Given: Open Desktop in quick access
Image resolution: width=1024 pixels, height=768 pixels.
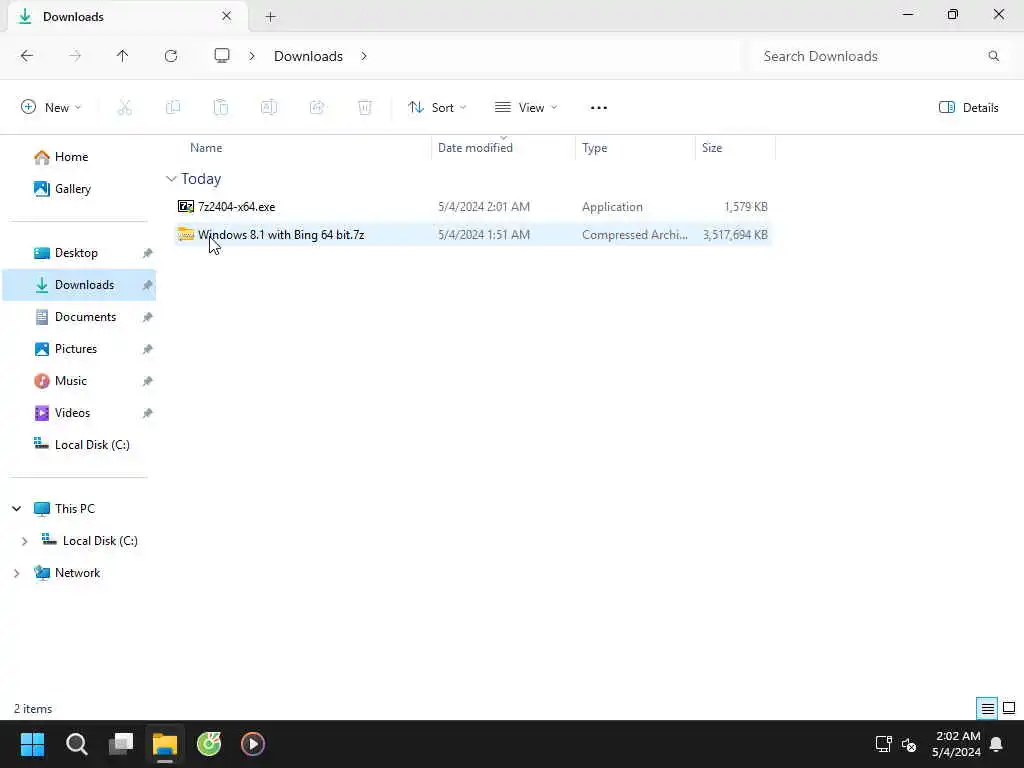Looking at the screenshot, I should pyautogui.click(x=76, y=253).
